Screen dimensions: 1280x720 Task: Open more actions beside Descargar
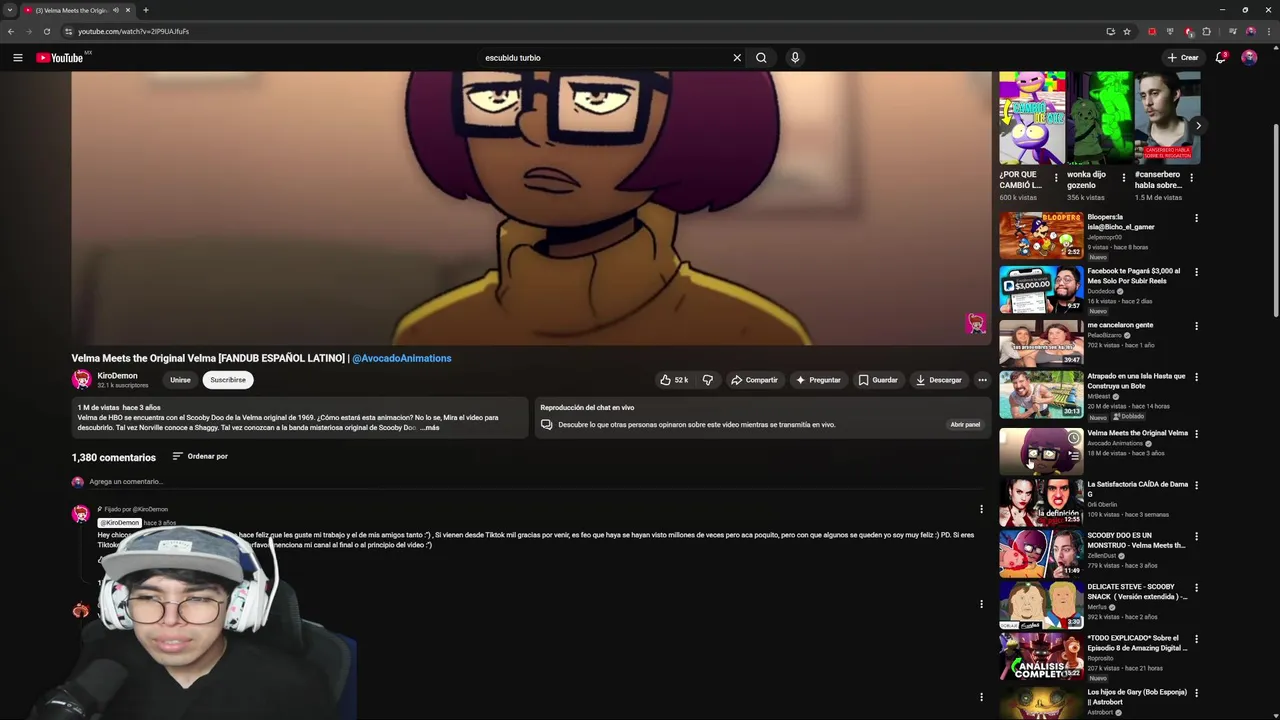tap(982, 380)
